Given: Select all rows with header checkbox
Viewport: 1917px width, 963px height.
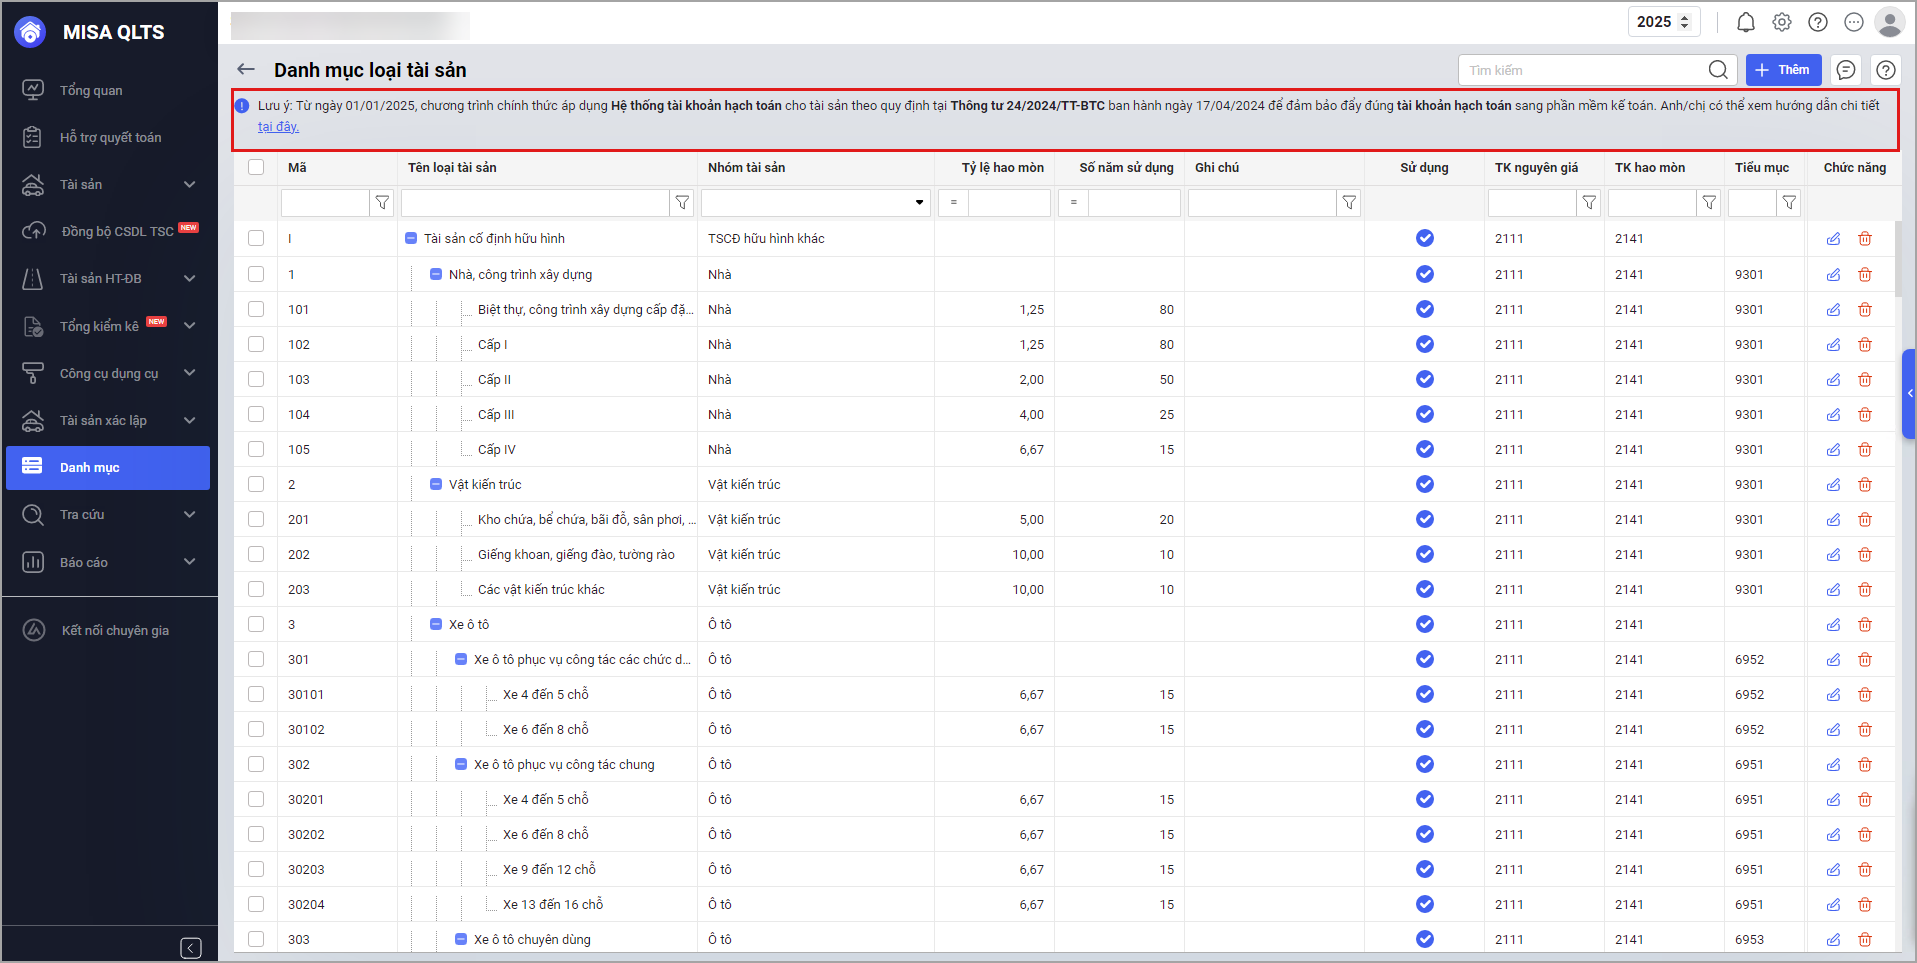Looking at the screenshot, I should (256, 167).
